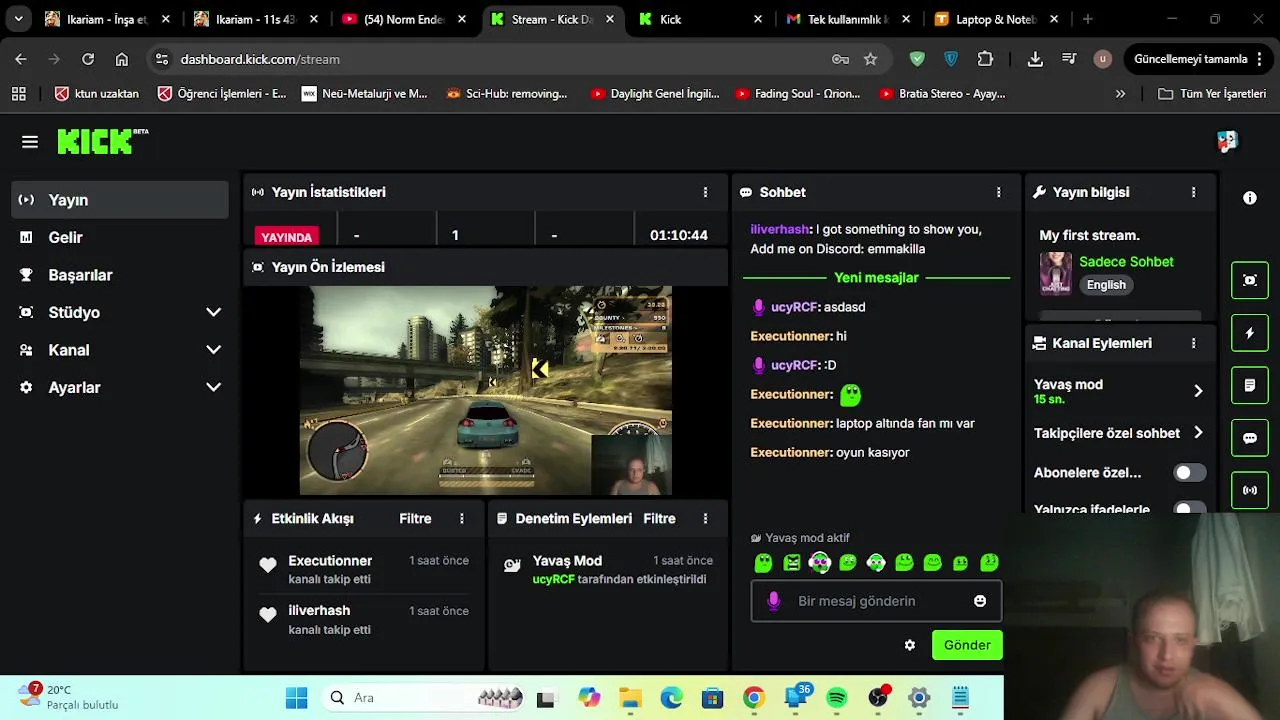Open Denetim Eylemleri Filtre dropdown
Screen dimensions: 1280x720
click(x=659, y=519)
